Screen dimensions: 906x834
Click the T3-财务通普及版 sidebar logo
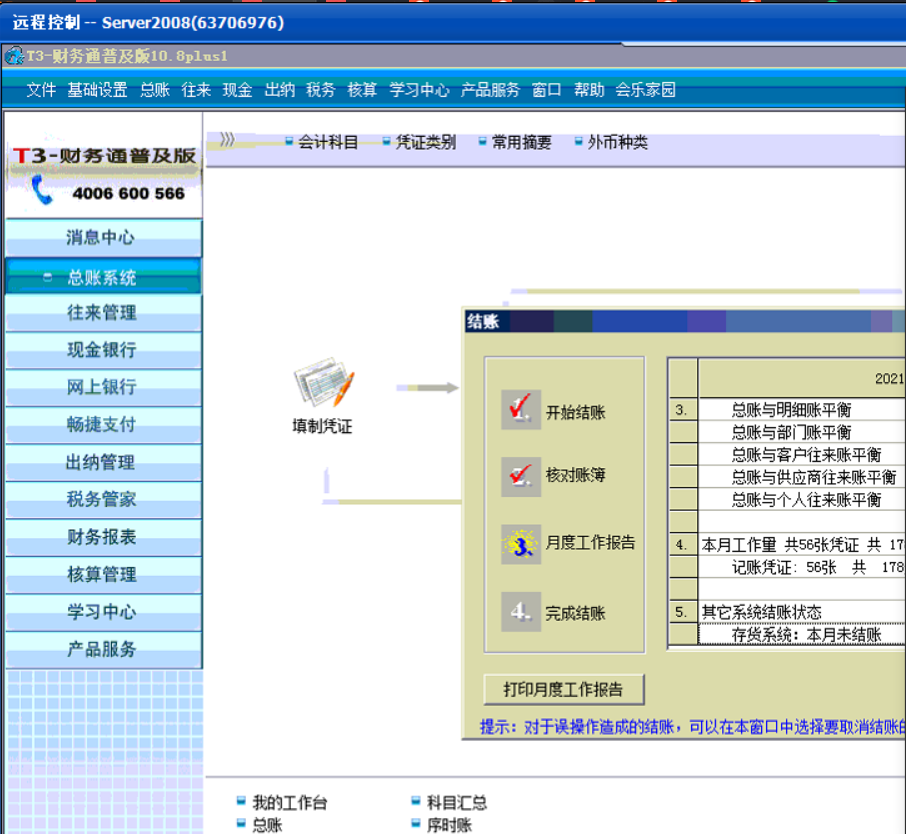coord(104,155)
